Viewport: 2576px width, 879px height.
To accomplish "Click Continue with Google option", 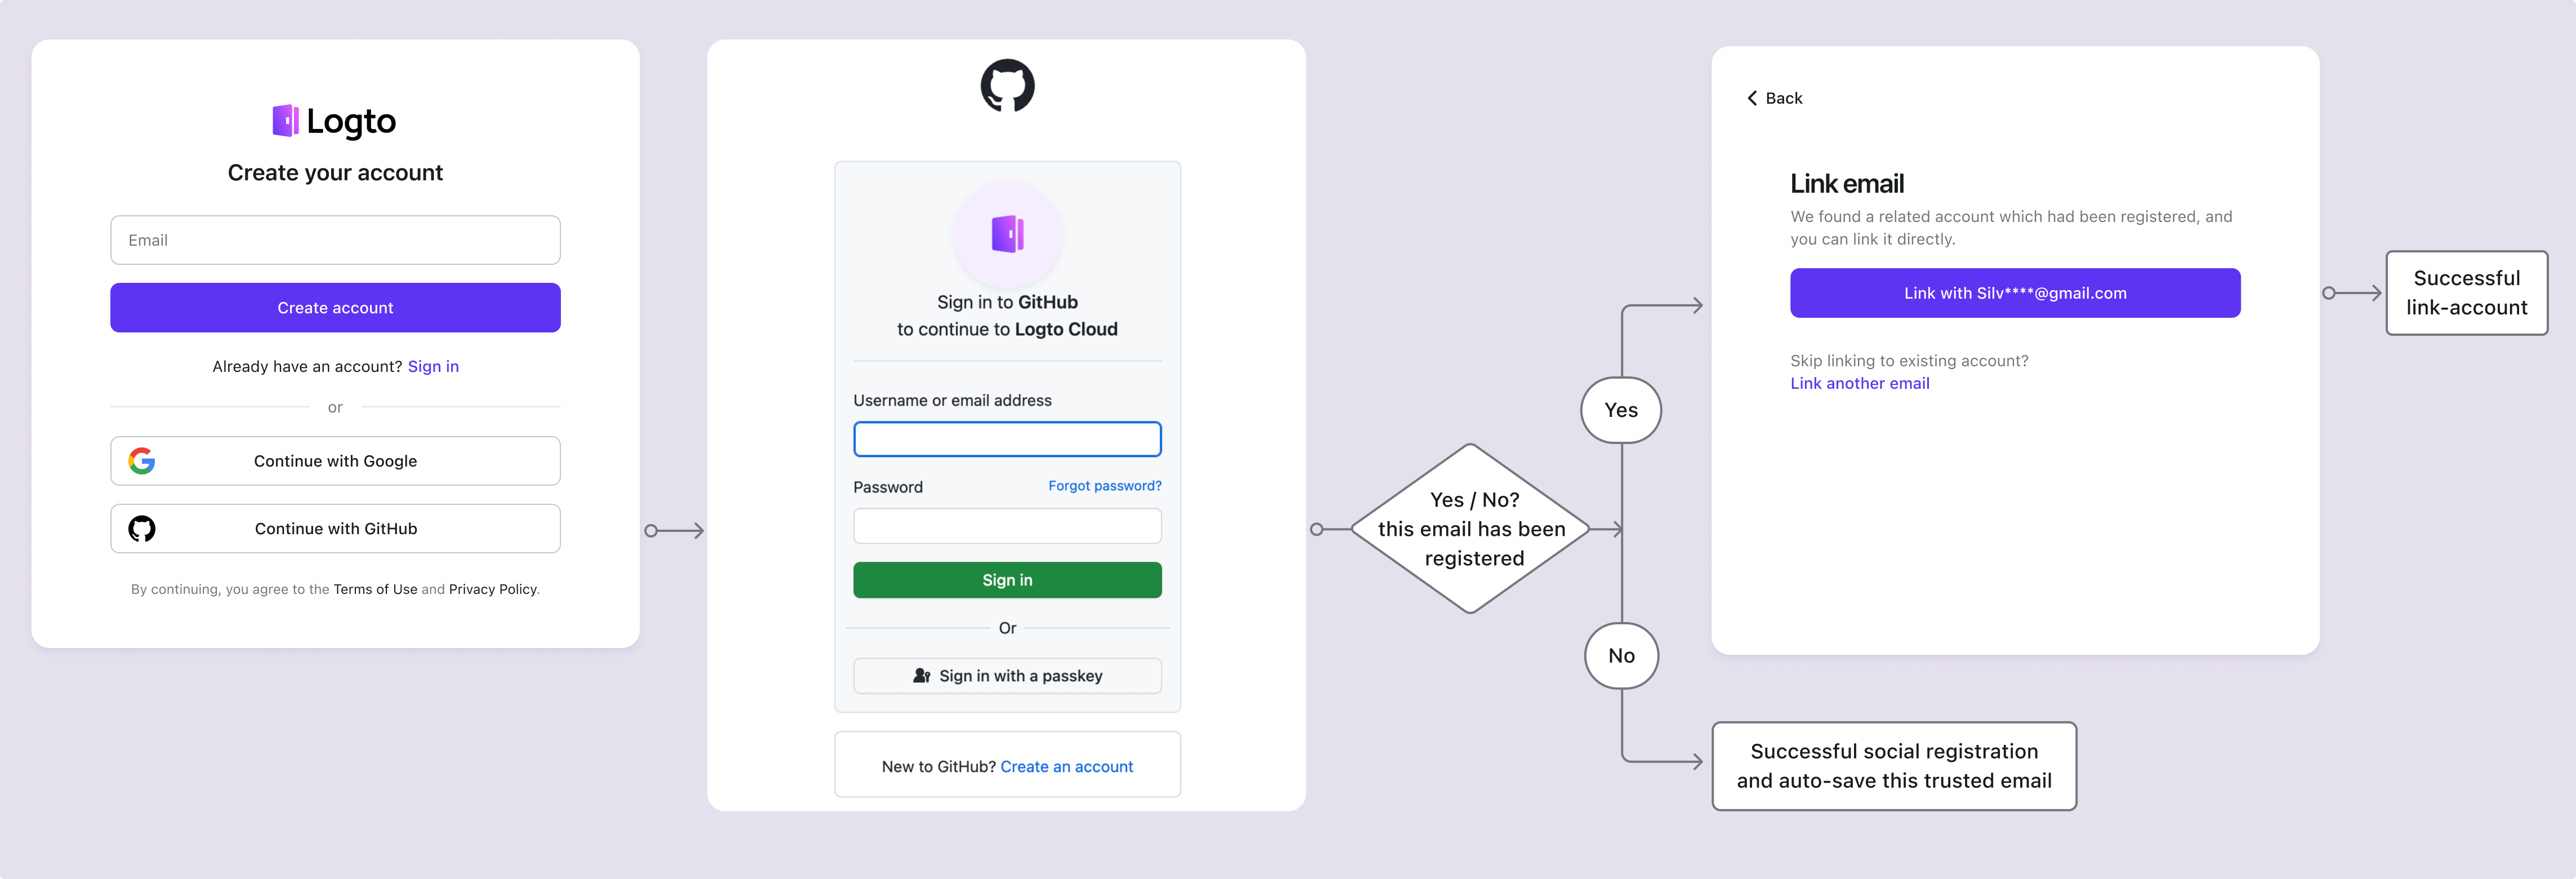I will pos(335,460).
